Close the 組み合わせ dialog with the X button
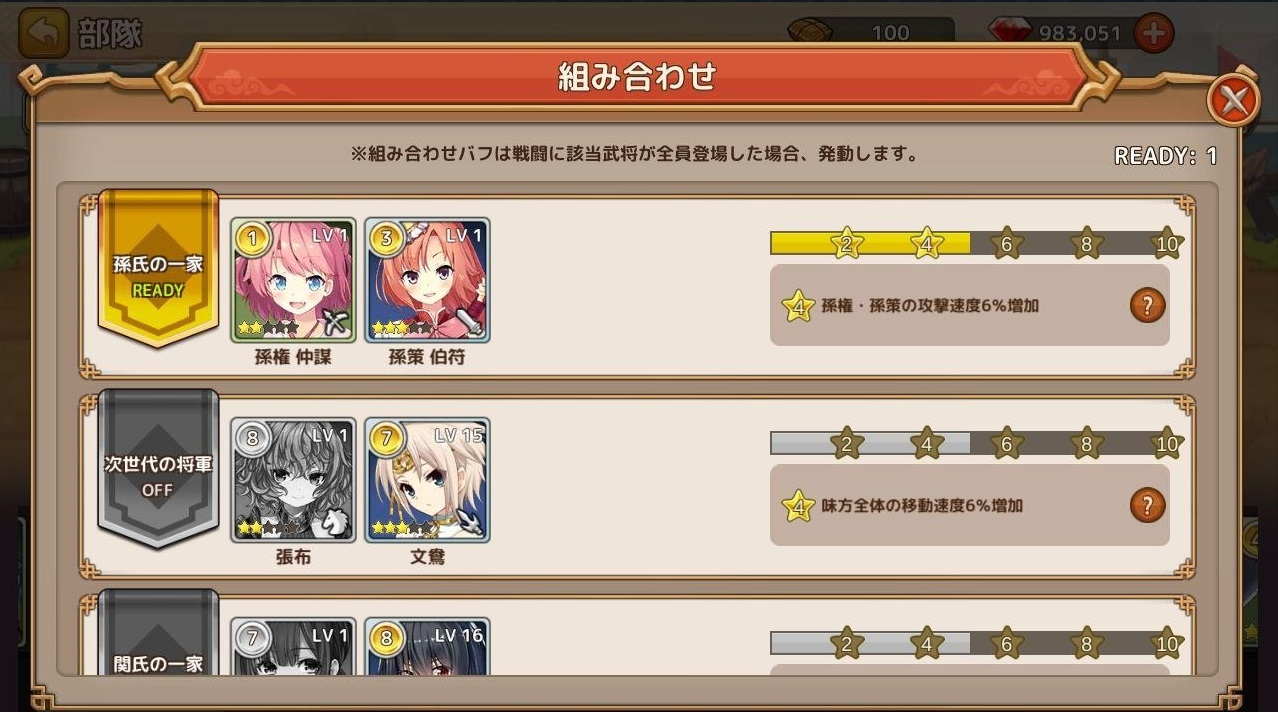This screenshot has width=1278, height=712. [x=1234, y=100]
